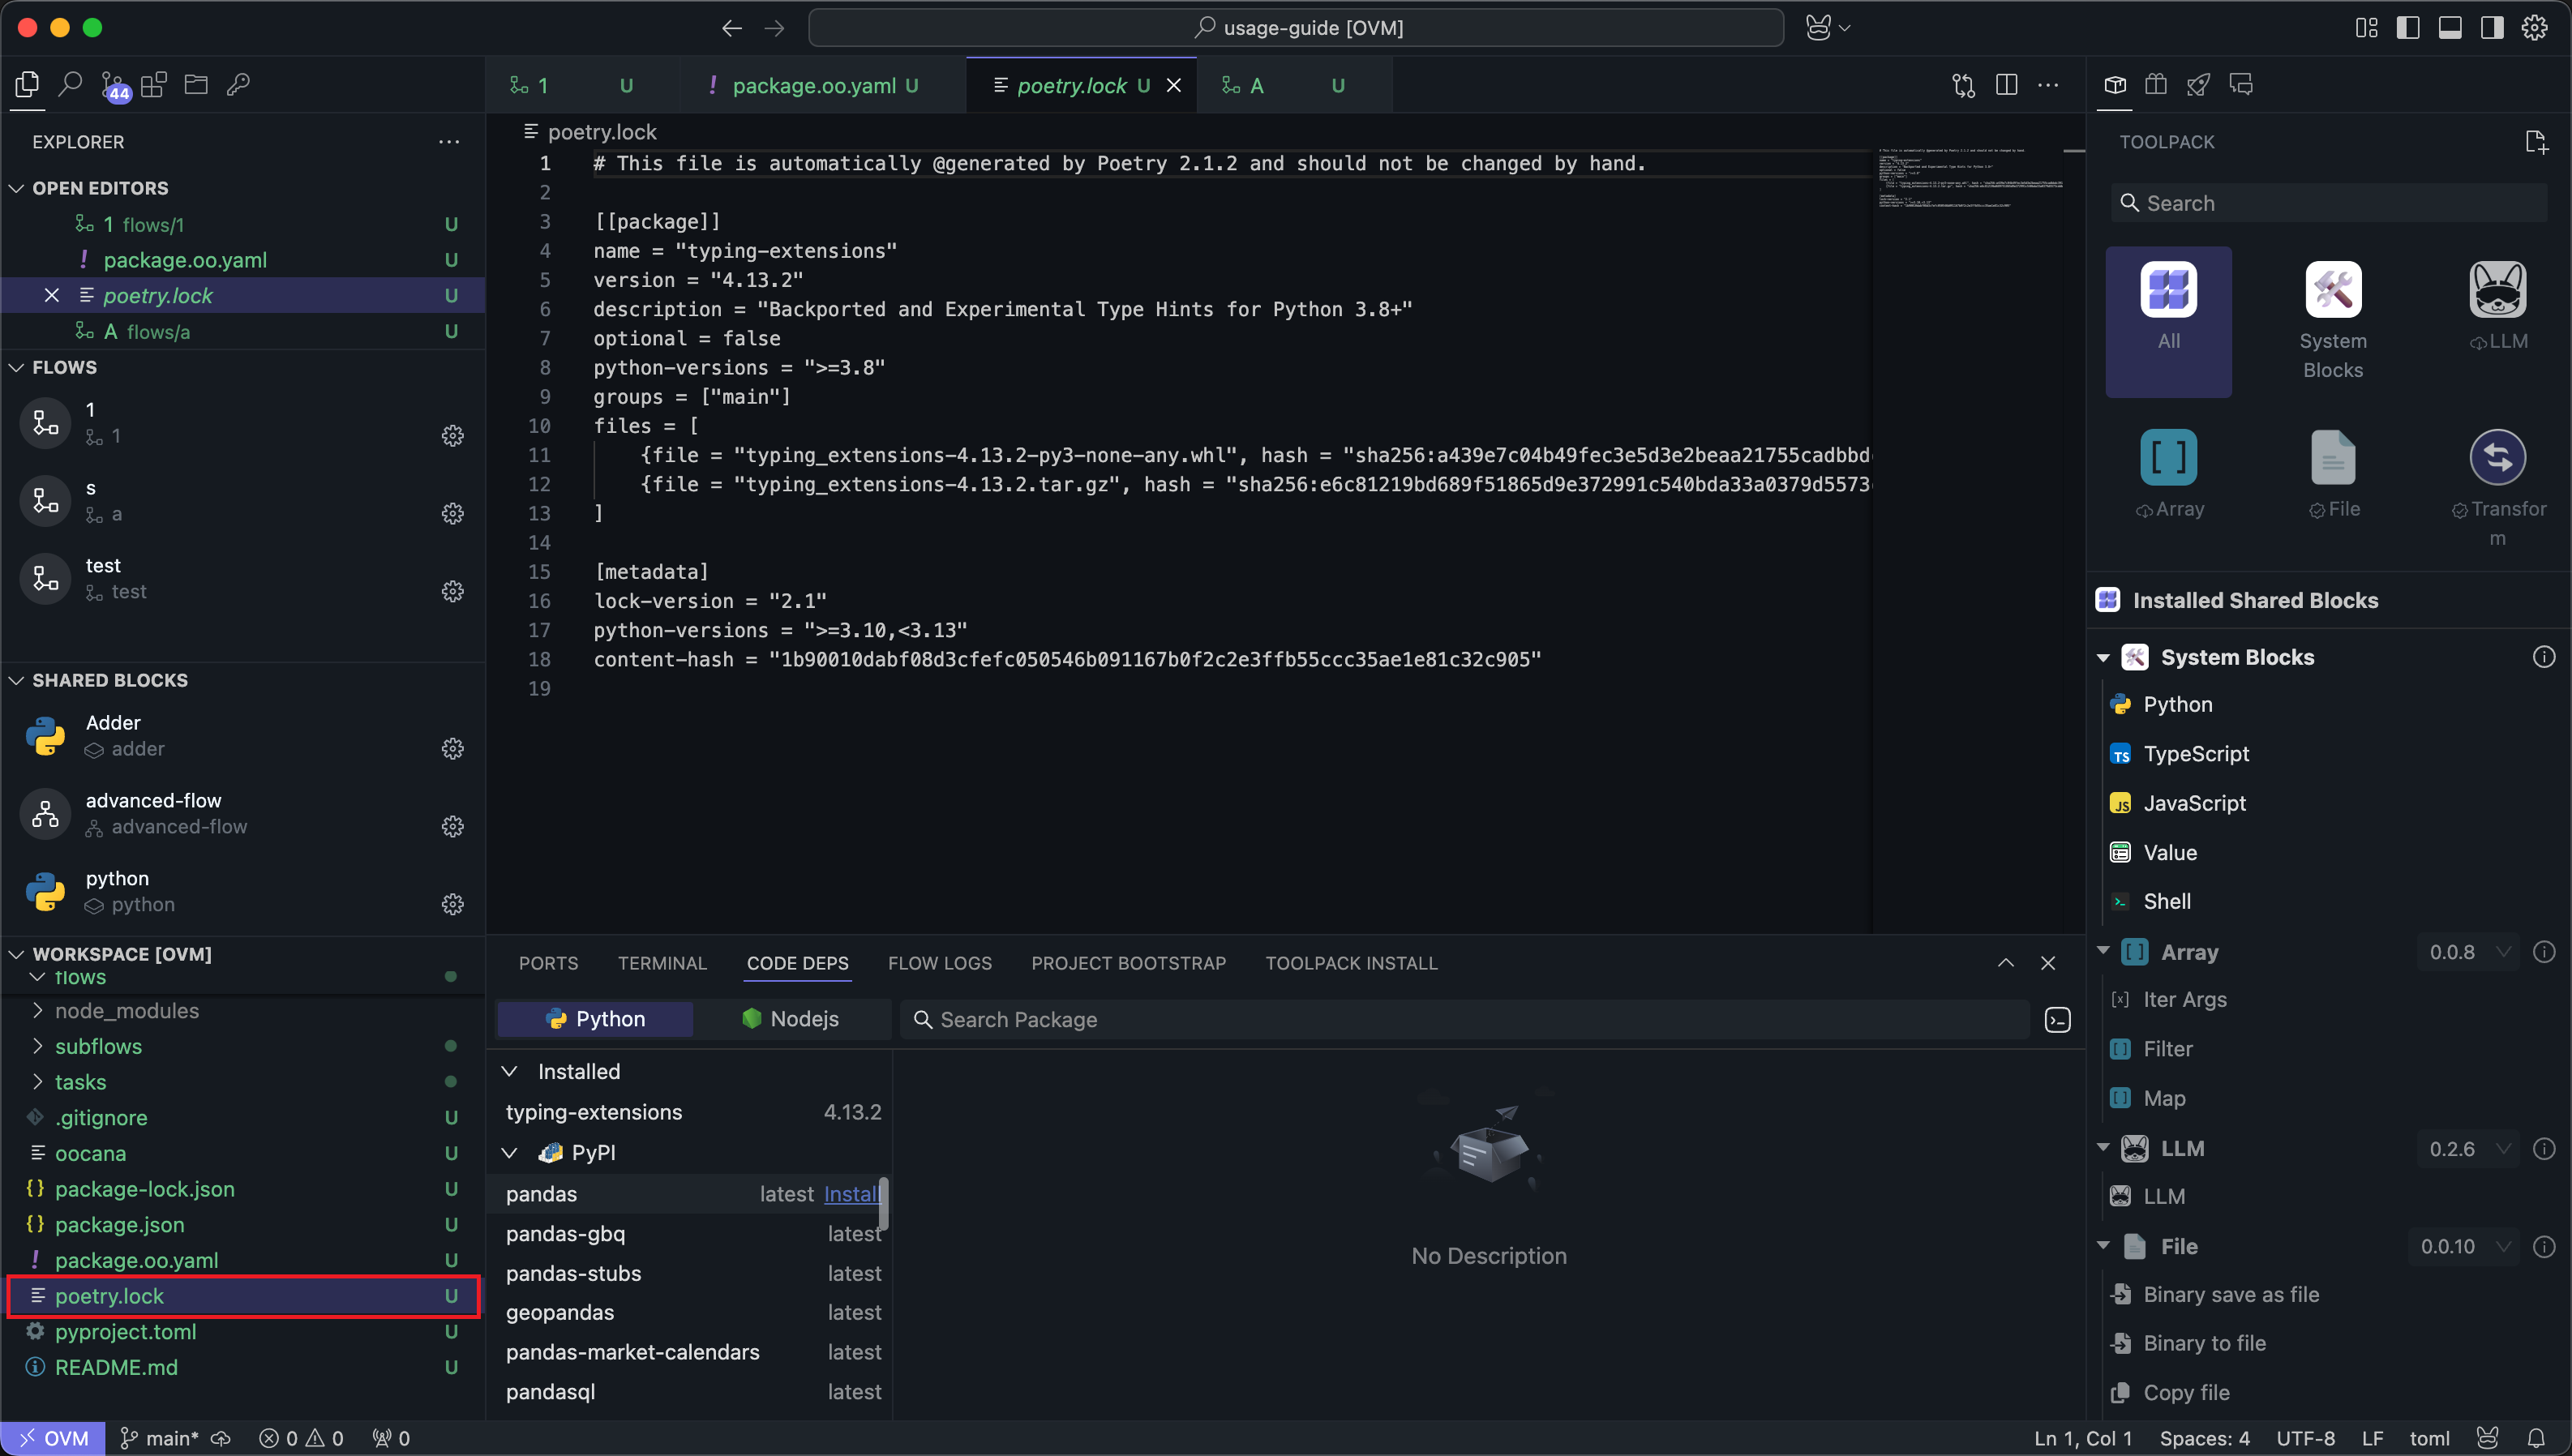Click the split editor right icon
Viewport: 2572px width, 1456px height.
[2005, 85]
